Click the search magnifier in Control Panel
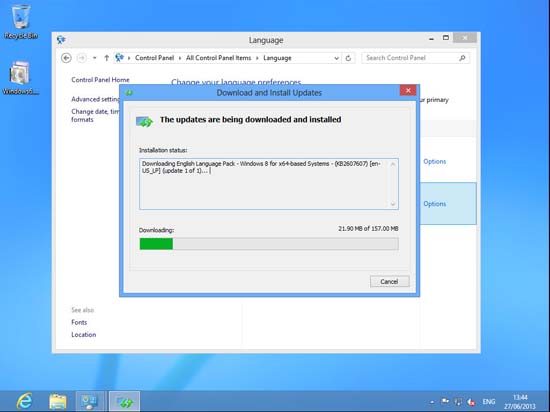This screenshot has width=550, height=412. pos(462,58)
